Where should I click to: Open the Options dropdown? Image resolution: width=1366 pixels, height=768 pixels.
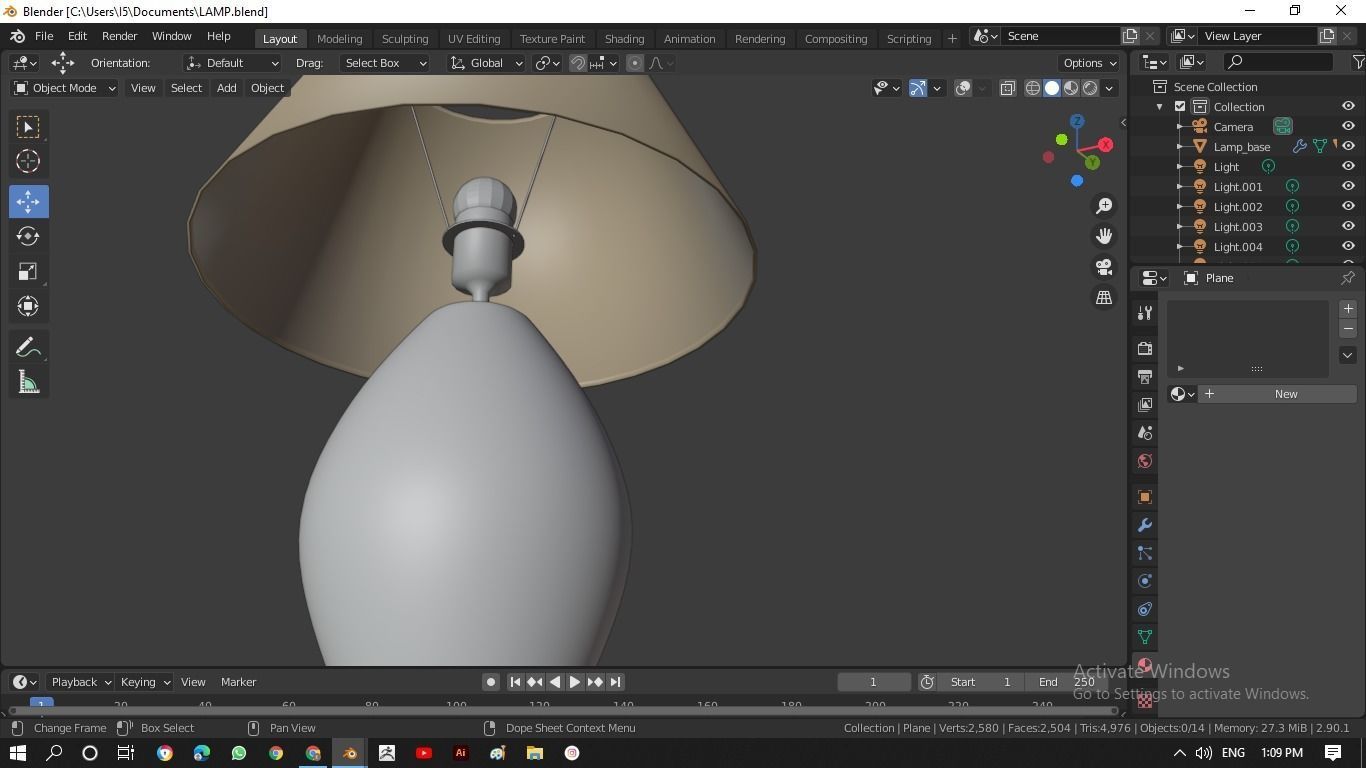click(1090, 63)
